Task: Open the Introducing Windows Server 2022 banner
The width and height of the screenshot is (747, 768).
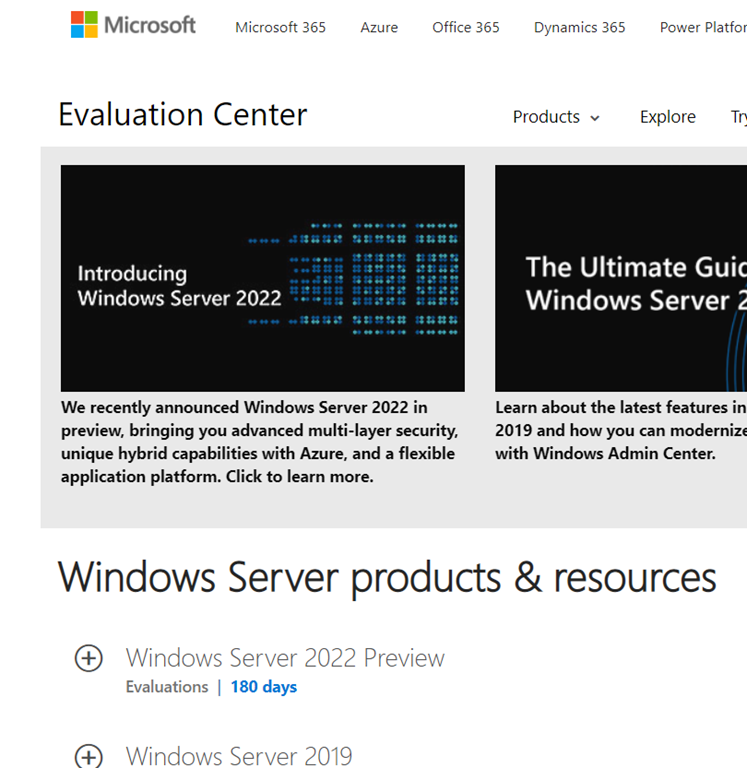Action: pyautogui.click(x=262, y=278)
